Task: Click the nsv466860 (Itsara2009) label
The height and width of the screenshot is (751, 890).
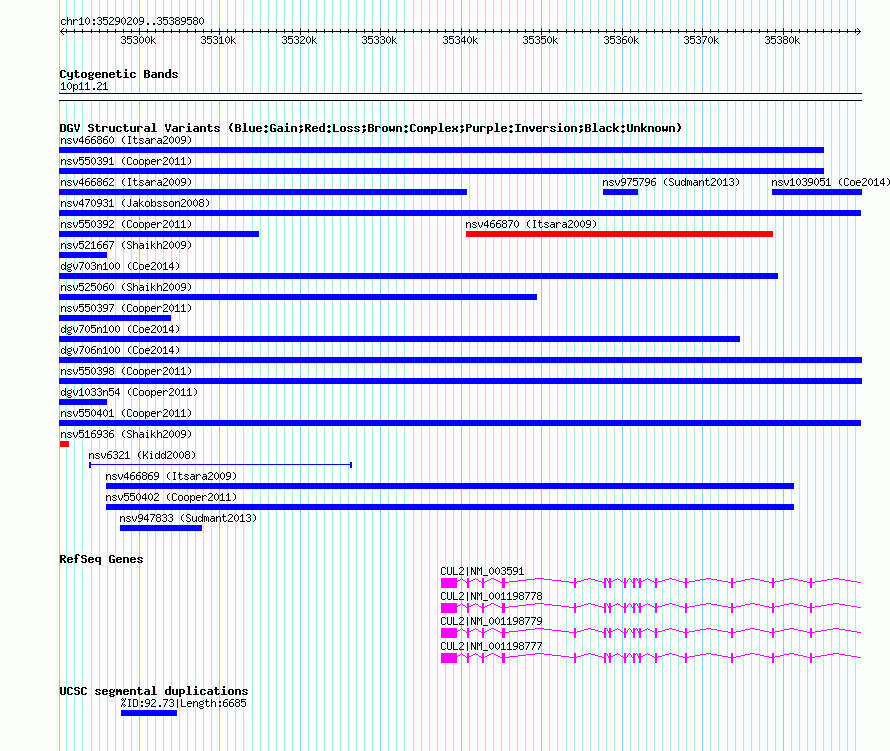Action: tap(126, 140)
